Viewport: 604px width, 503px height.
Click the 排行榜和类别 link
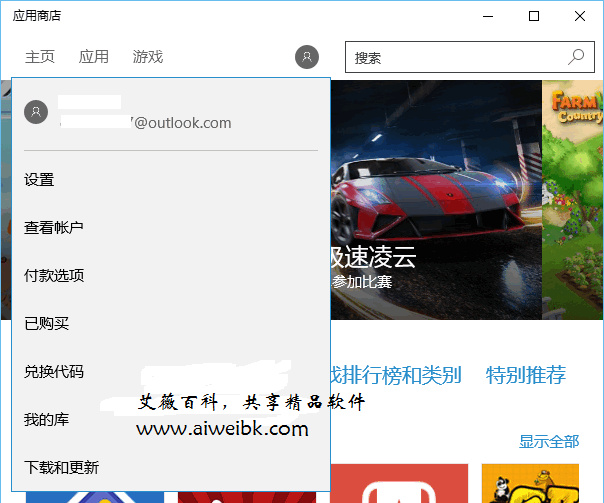click(396, 375)
